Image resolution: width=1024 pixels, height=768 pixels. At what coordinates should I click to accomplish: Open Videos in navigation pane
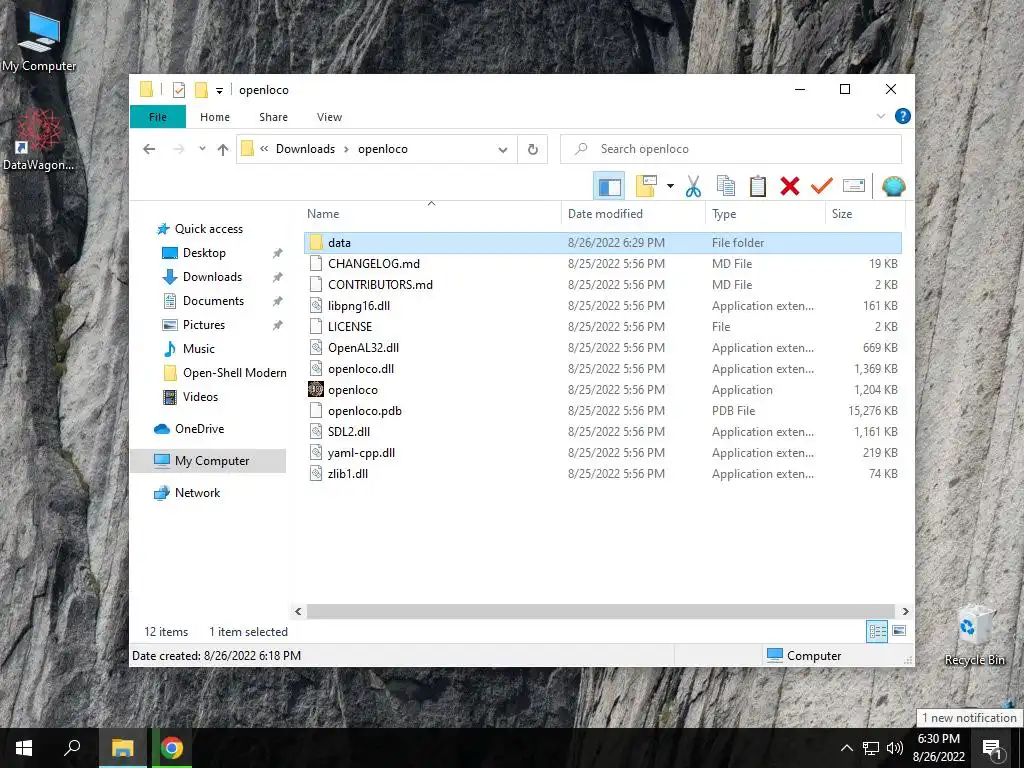[200, 397]
